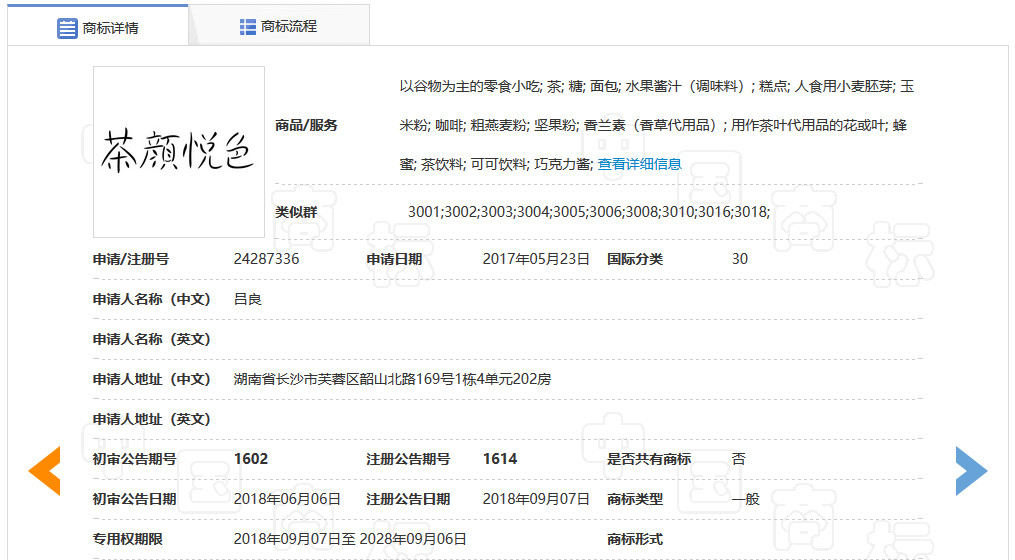This screenshot has width=1015, height=560.
Task: Select the registration number 24287336
Action: pyautogui.click(x=266, y=259)
